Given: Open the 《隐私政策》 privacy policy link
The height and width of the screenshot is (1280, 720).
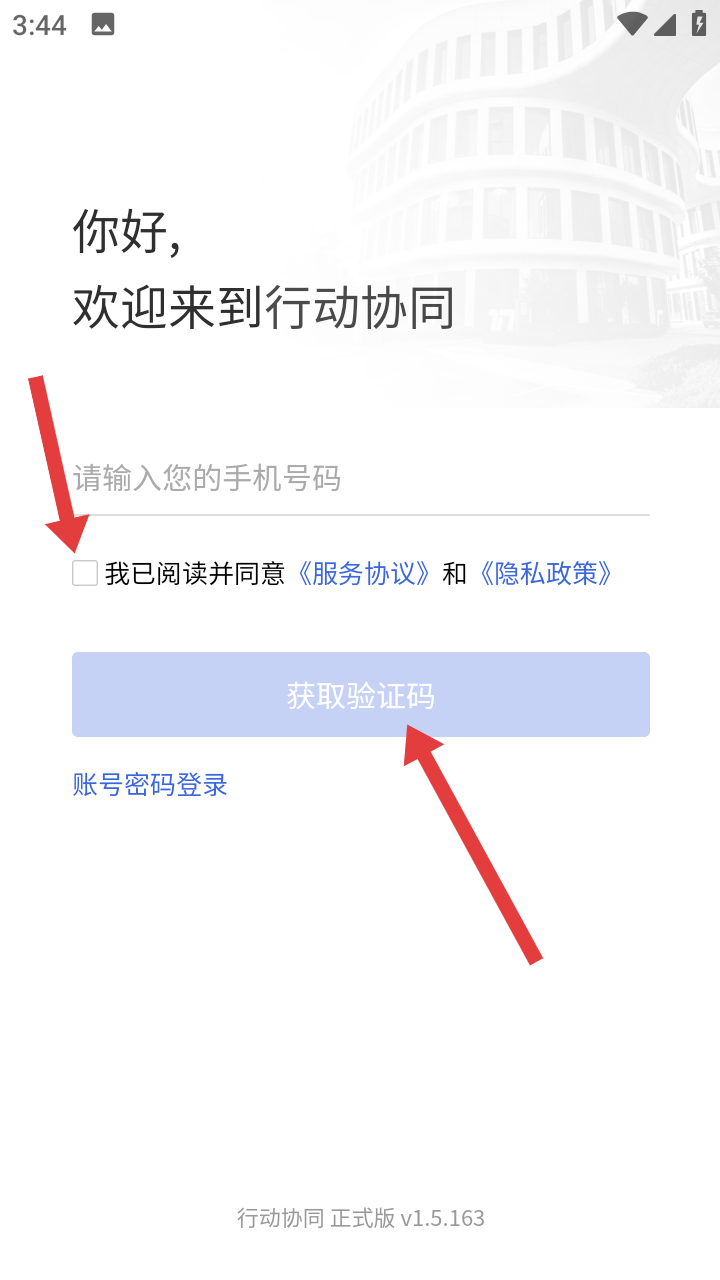Looking at the screenshot, I should 545,573.
